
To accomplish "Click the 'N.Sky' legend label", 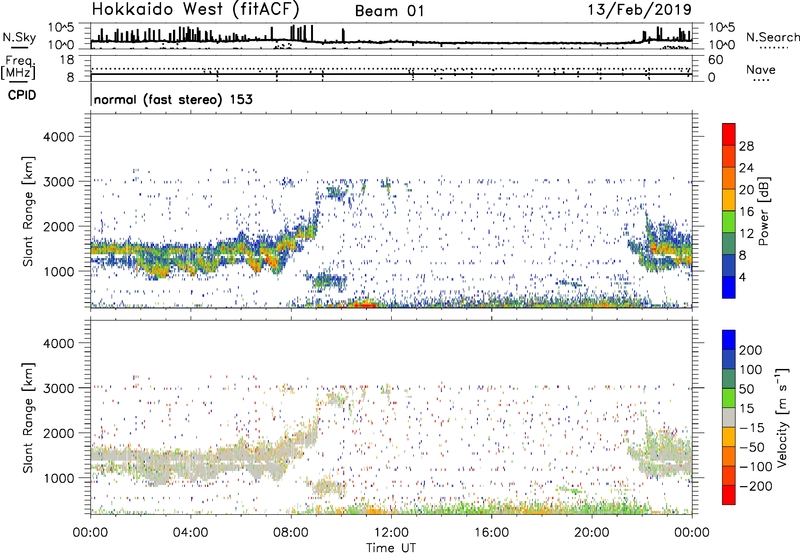I will (x=19, y=38).
